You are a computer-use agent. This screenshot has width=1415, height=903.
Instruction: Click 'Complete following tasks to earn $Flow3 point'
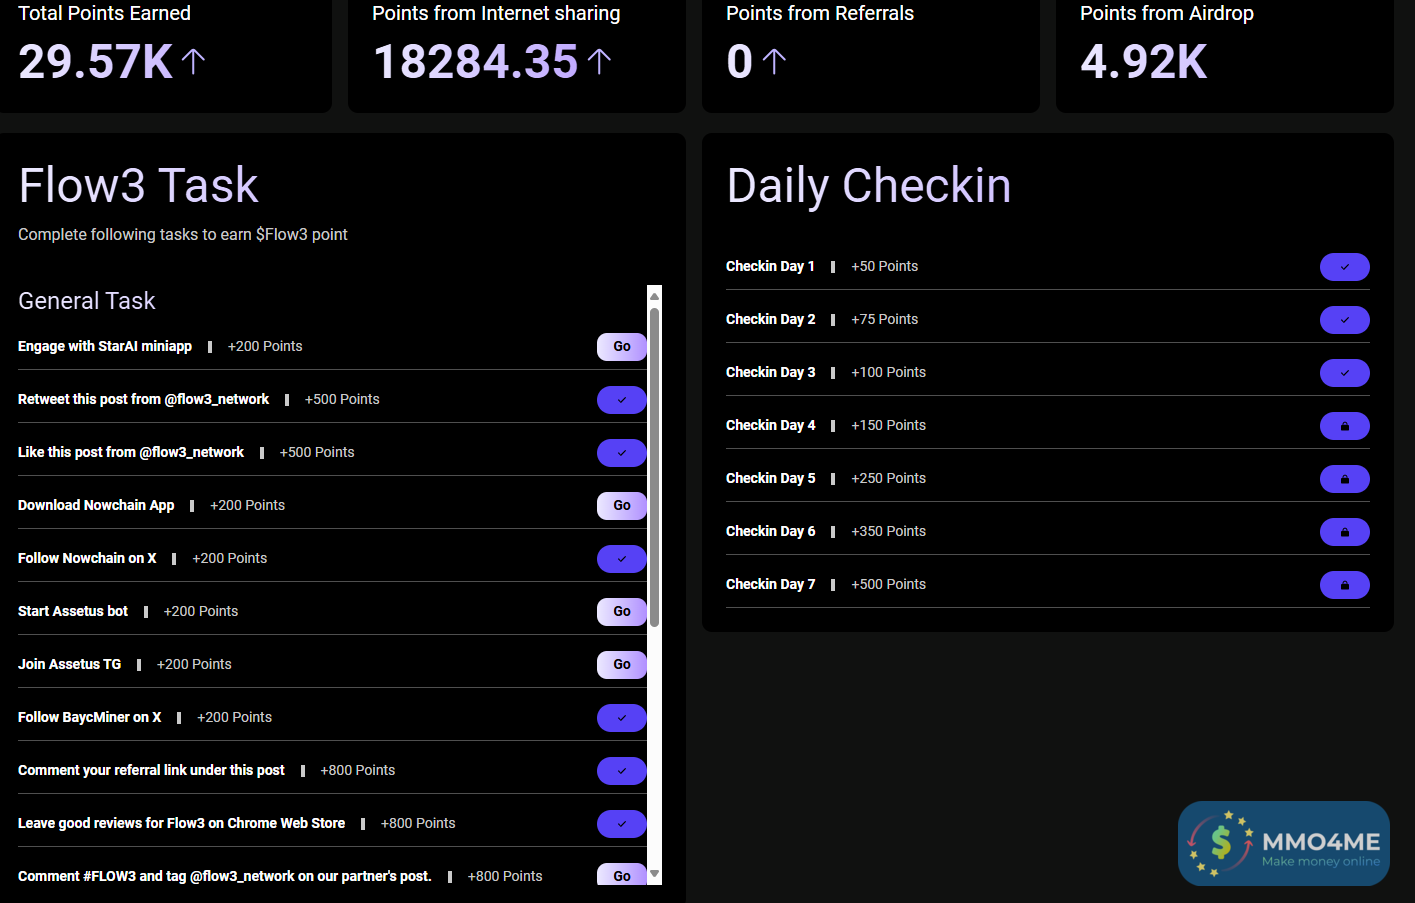(x=183, y=234)
